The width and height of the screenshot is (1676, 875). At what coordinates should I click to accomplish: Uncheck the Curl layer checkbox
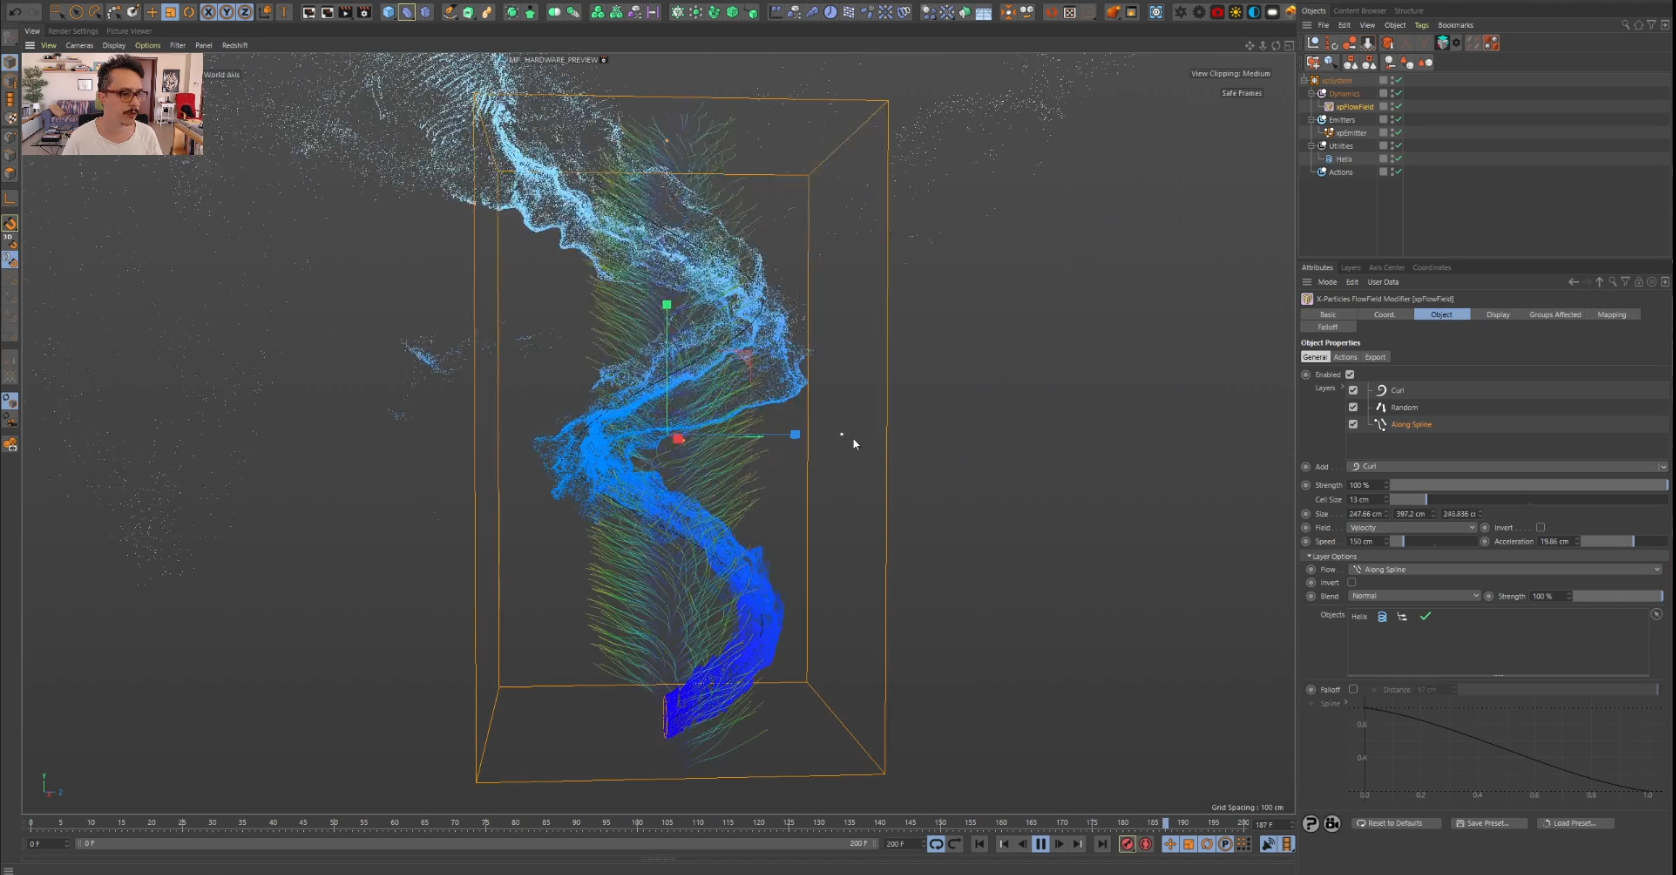click(1353, 390)
